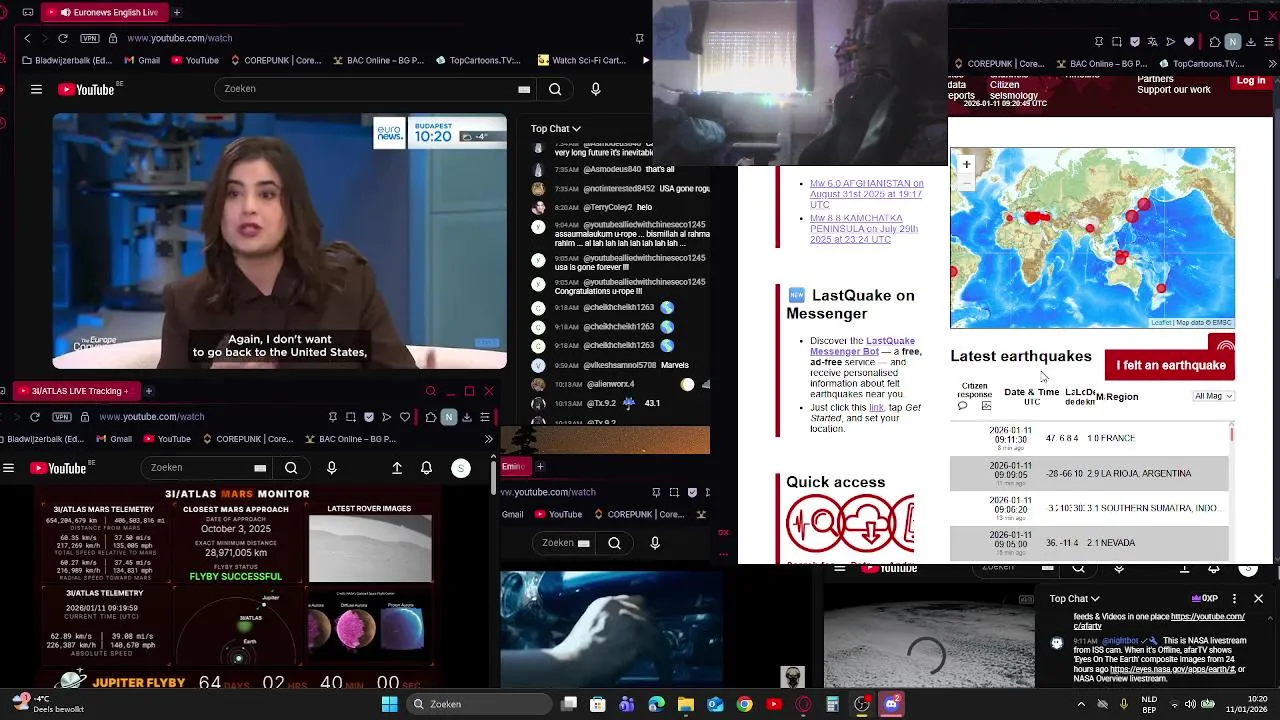Viewport: 1280px width, 720px height.
Task: Open LastQuake Messenger Bot link
Action: [x=862, y=346]
